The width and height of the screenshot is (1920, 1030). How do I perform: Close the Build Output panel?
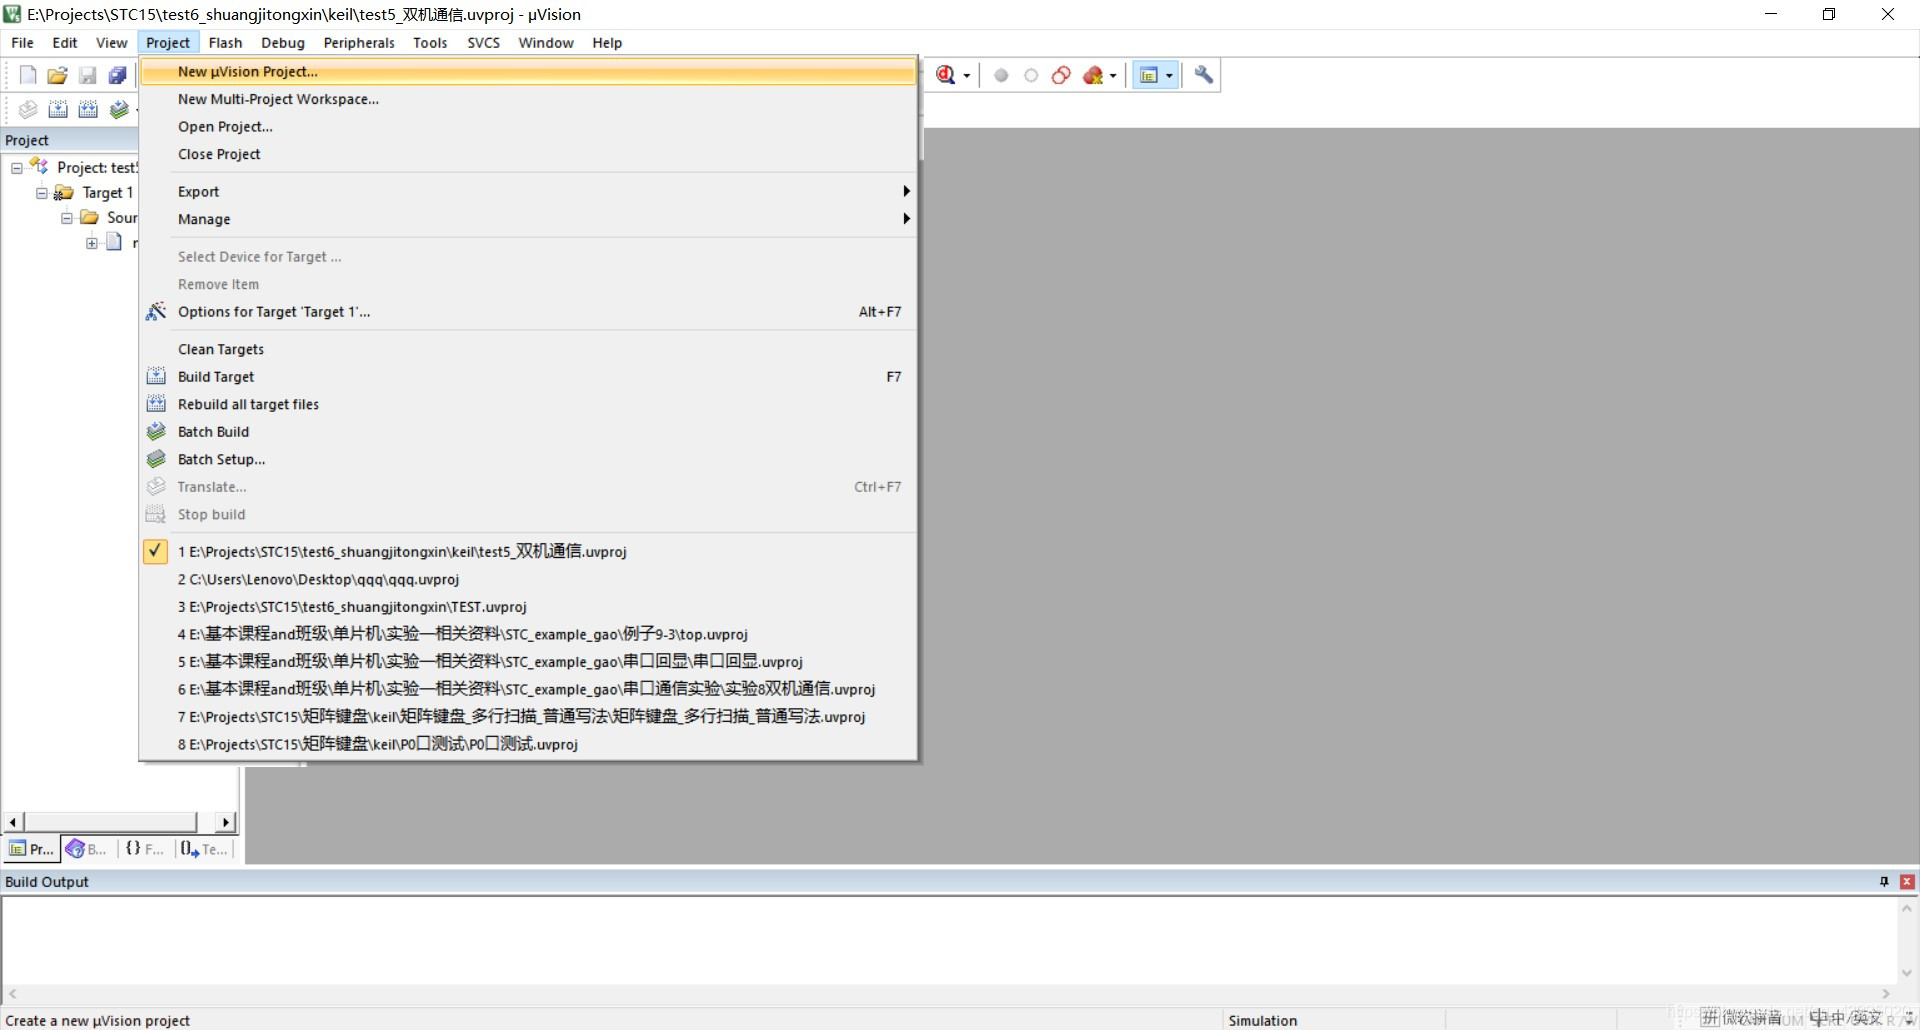1907,881
